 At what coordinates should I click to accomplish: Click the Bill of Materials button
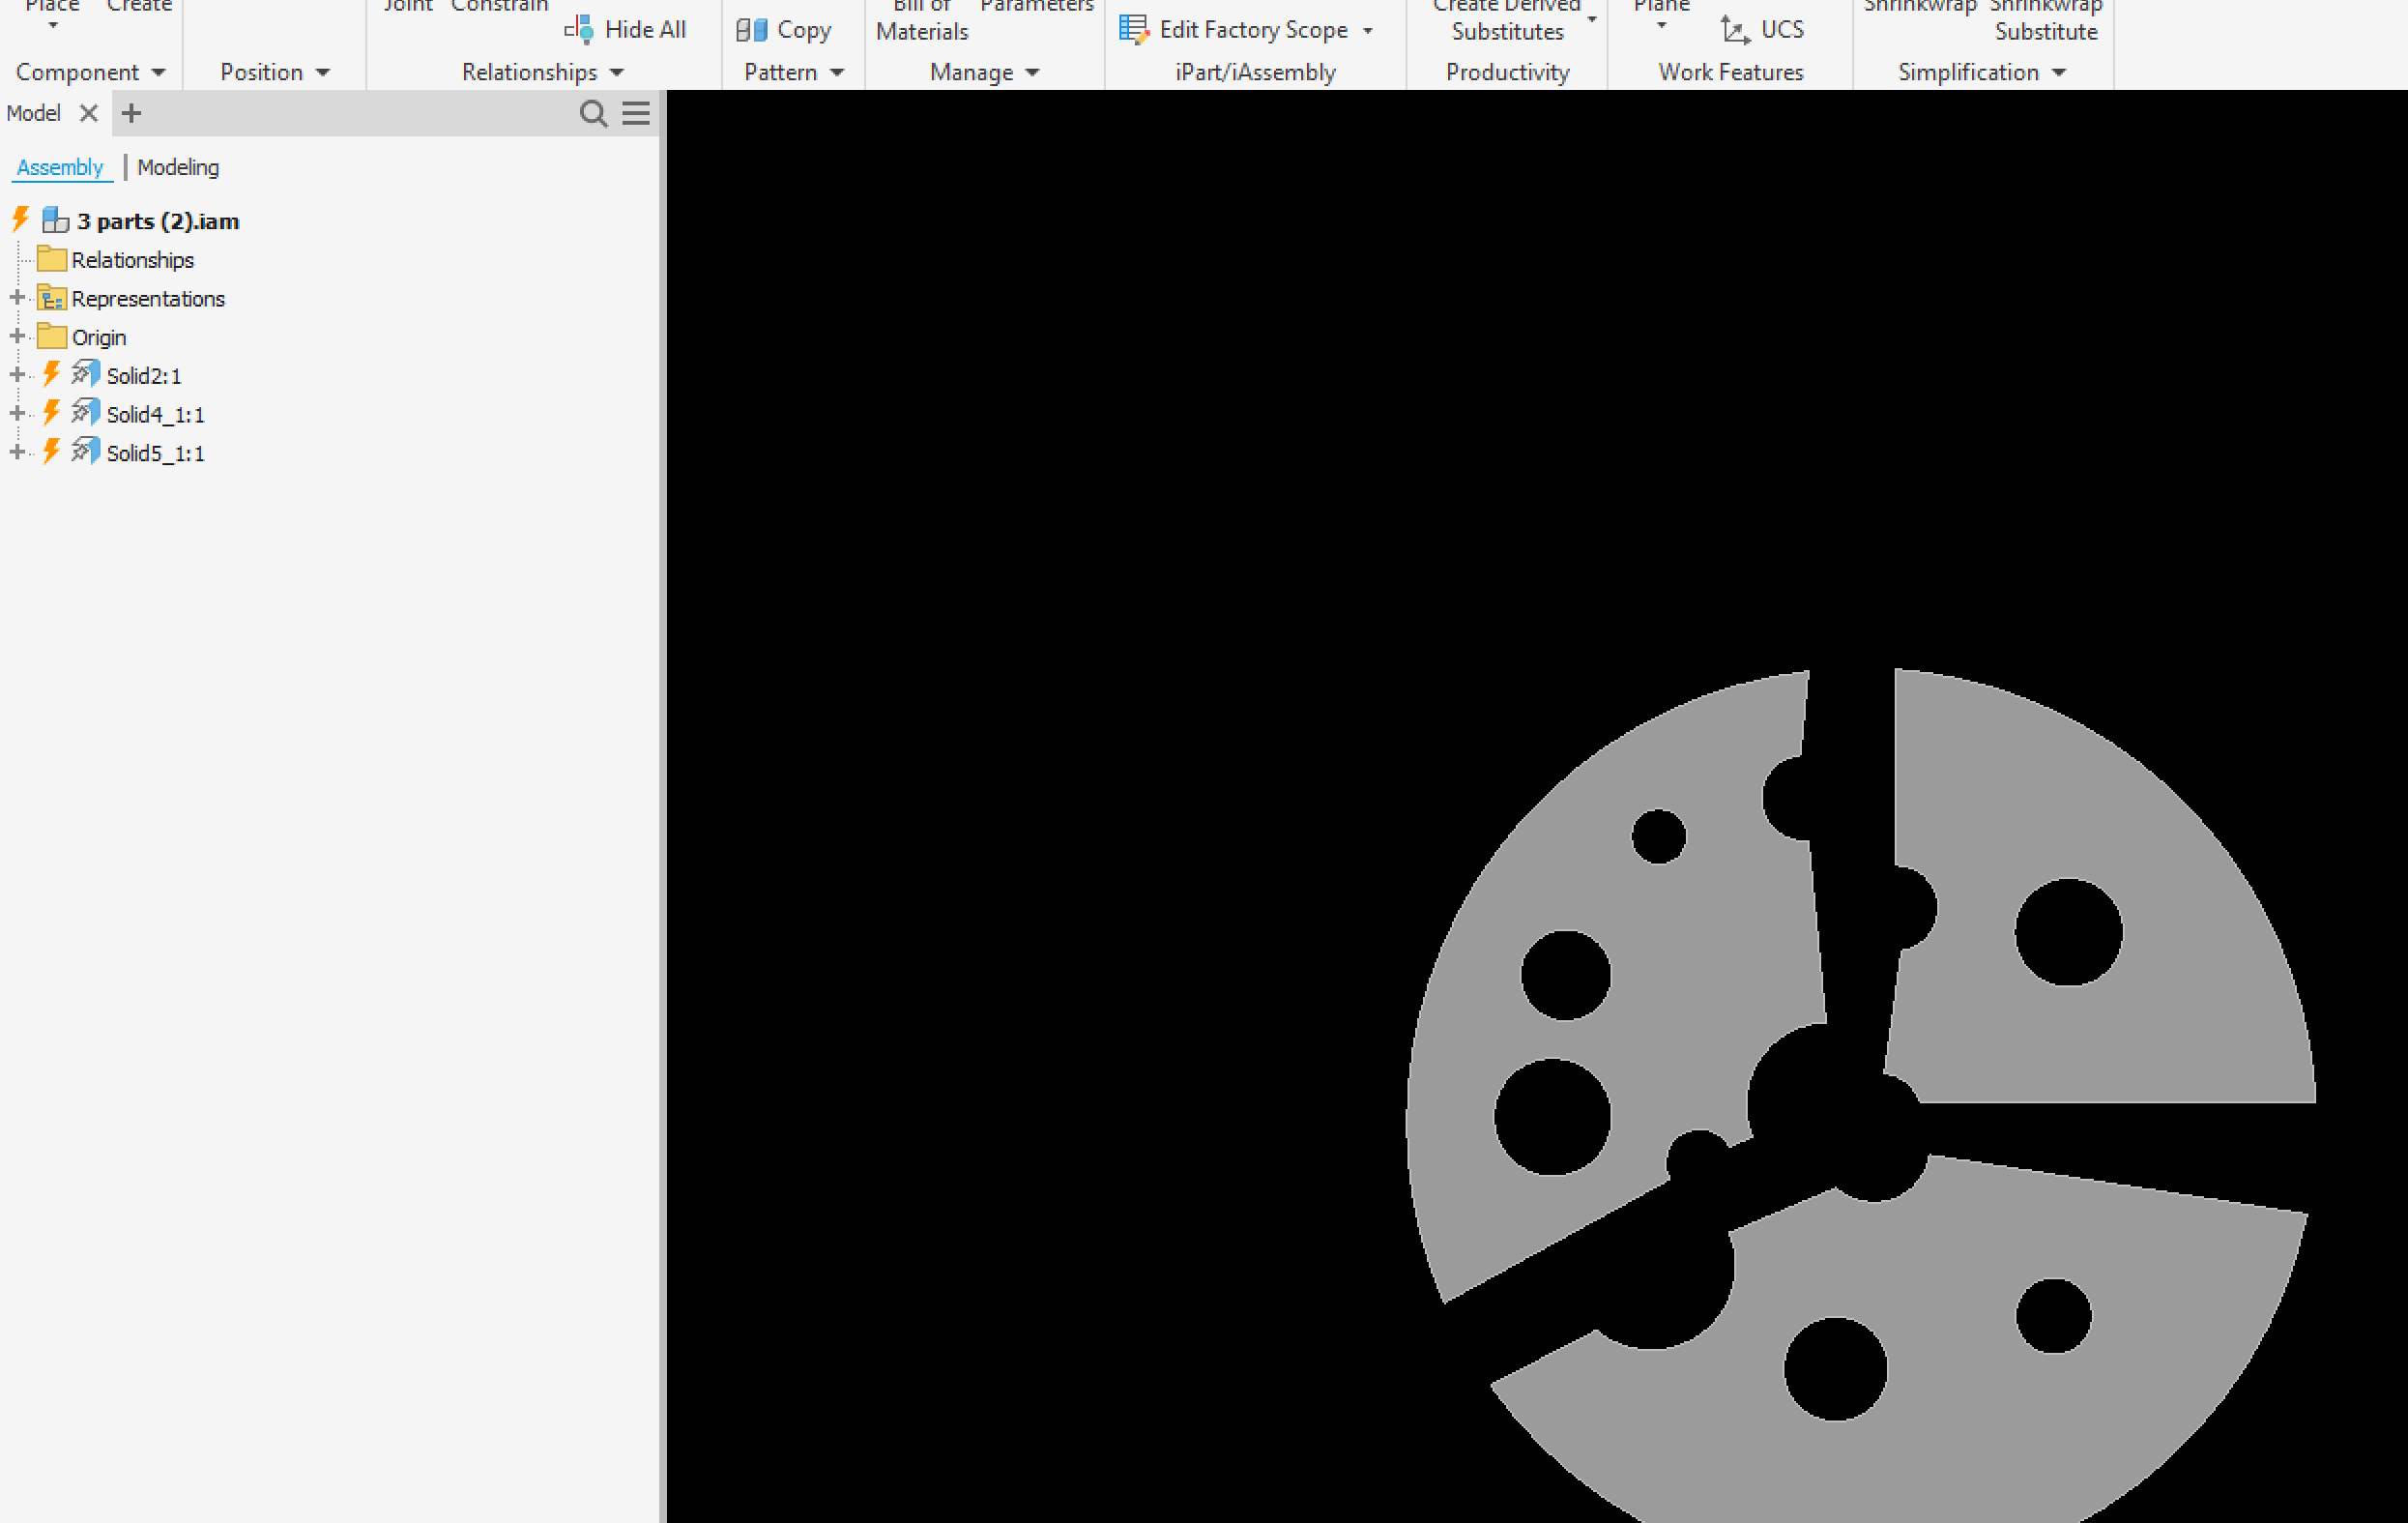tap(922, 20)
